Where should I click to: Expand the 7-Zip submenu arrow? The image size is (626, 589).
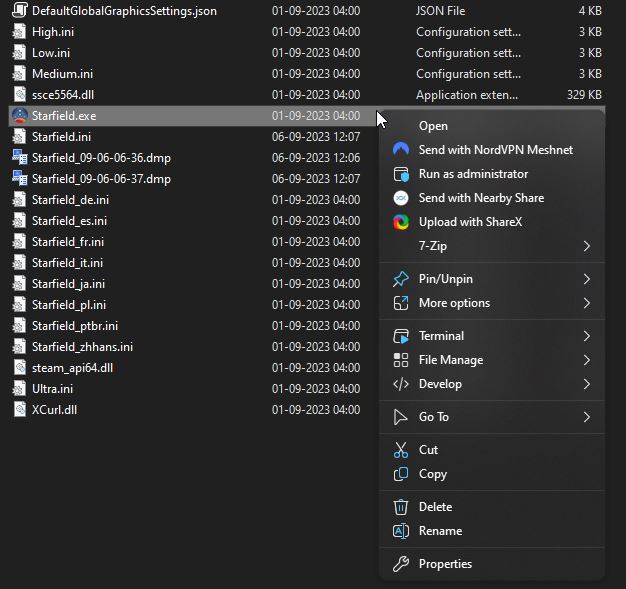click(x=586, y=246)
